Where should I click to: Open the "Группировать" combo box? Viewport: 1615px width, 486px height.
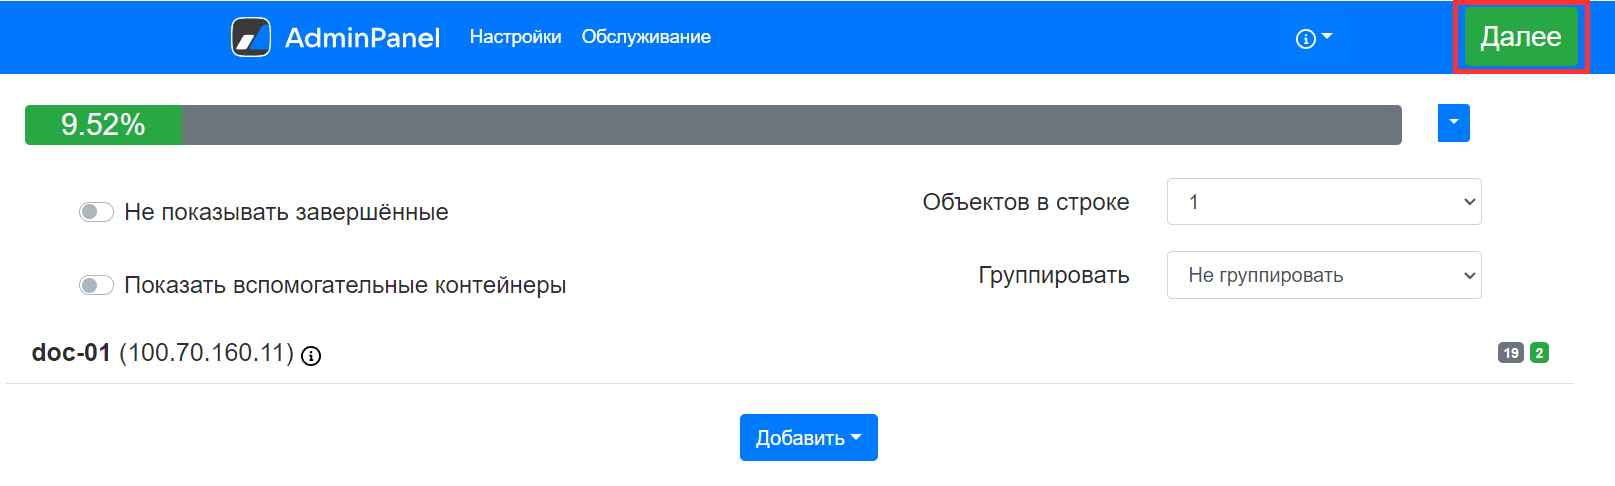(1323, 275)
